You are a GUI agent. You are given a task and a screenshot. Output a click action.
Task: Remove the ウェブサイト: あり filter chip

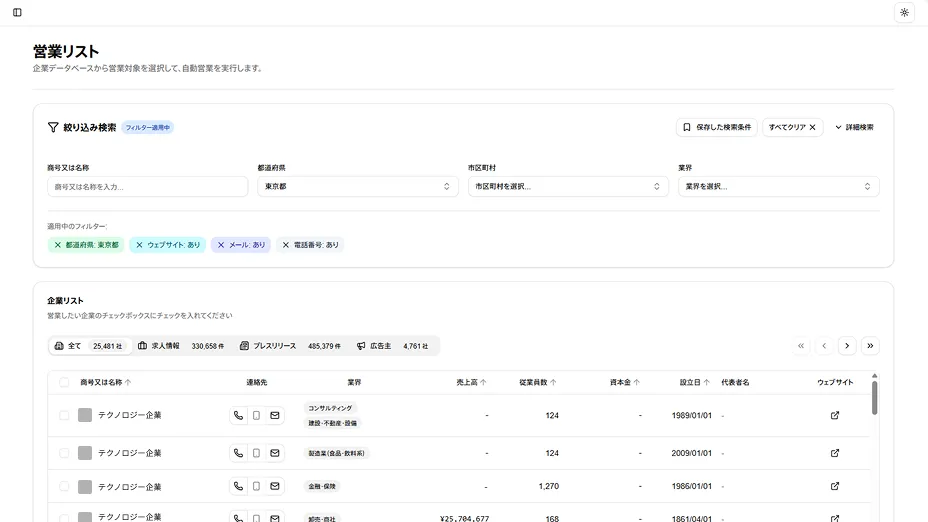point(139,245)
